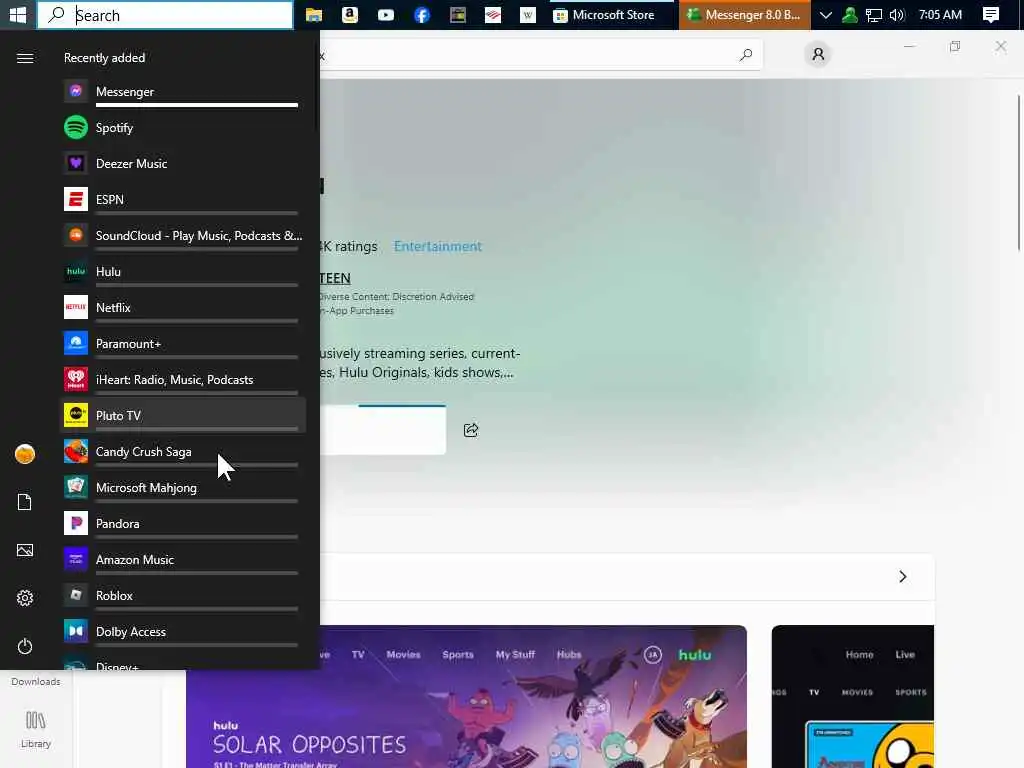Click the Microsoft Store search magnifier

(746, 55)
